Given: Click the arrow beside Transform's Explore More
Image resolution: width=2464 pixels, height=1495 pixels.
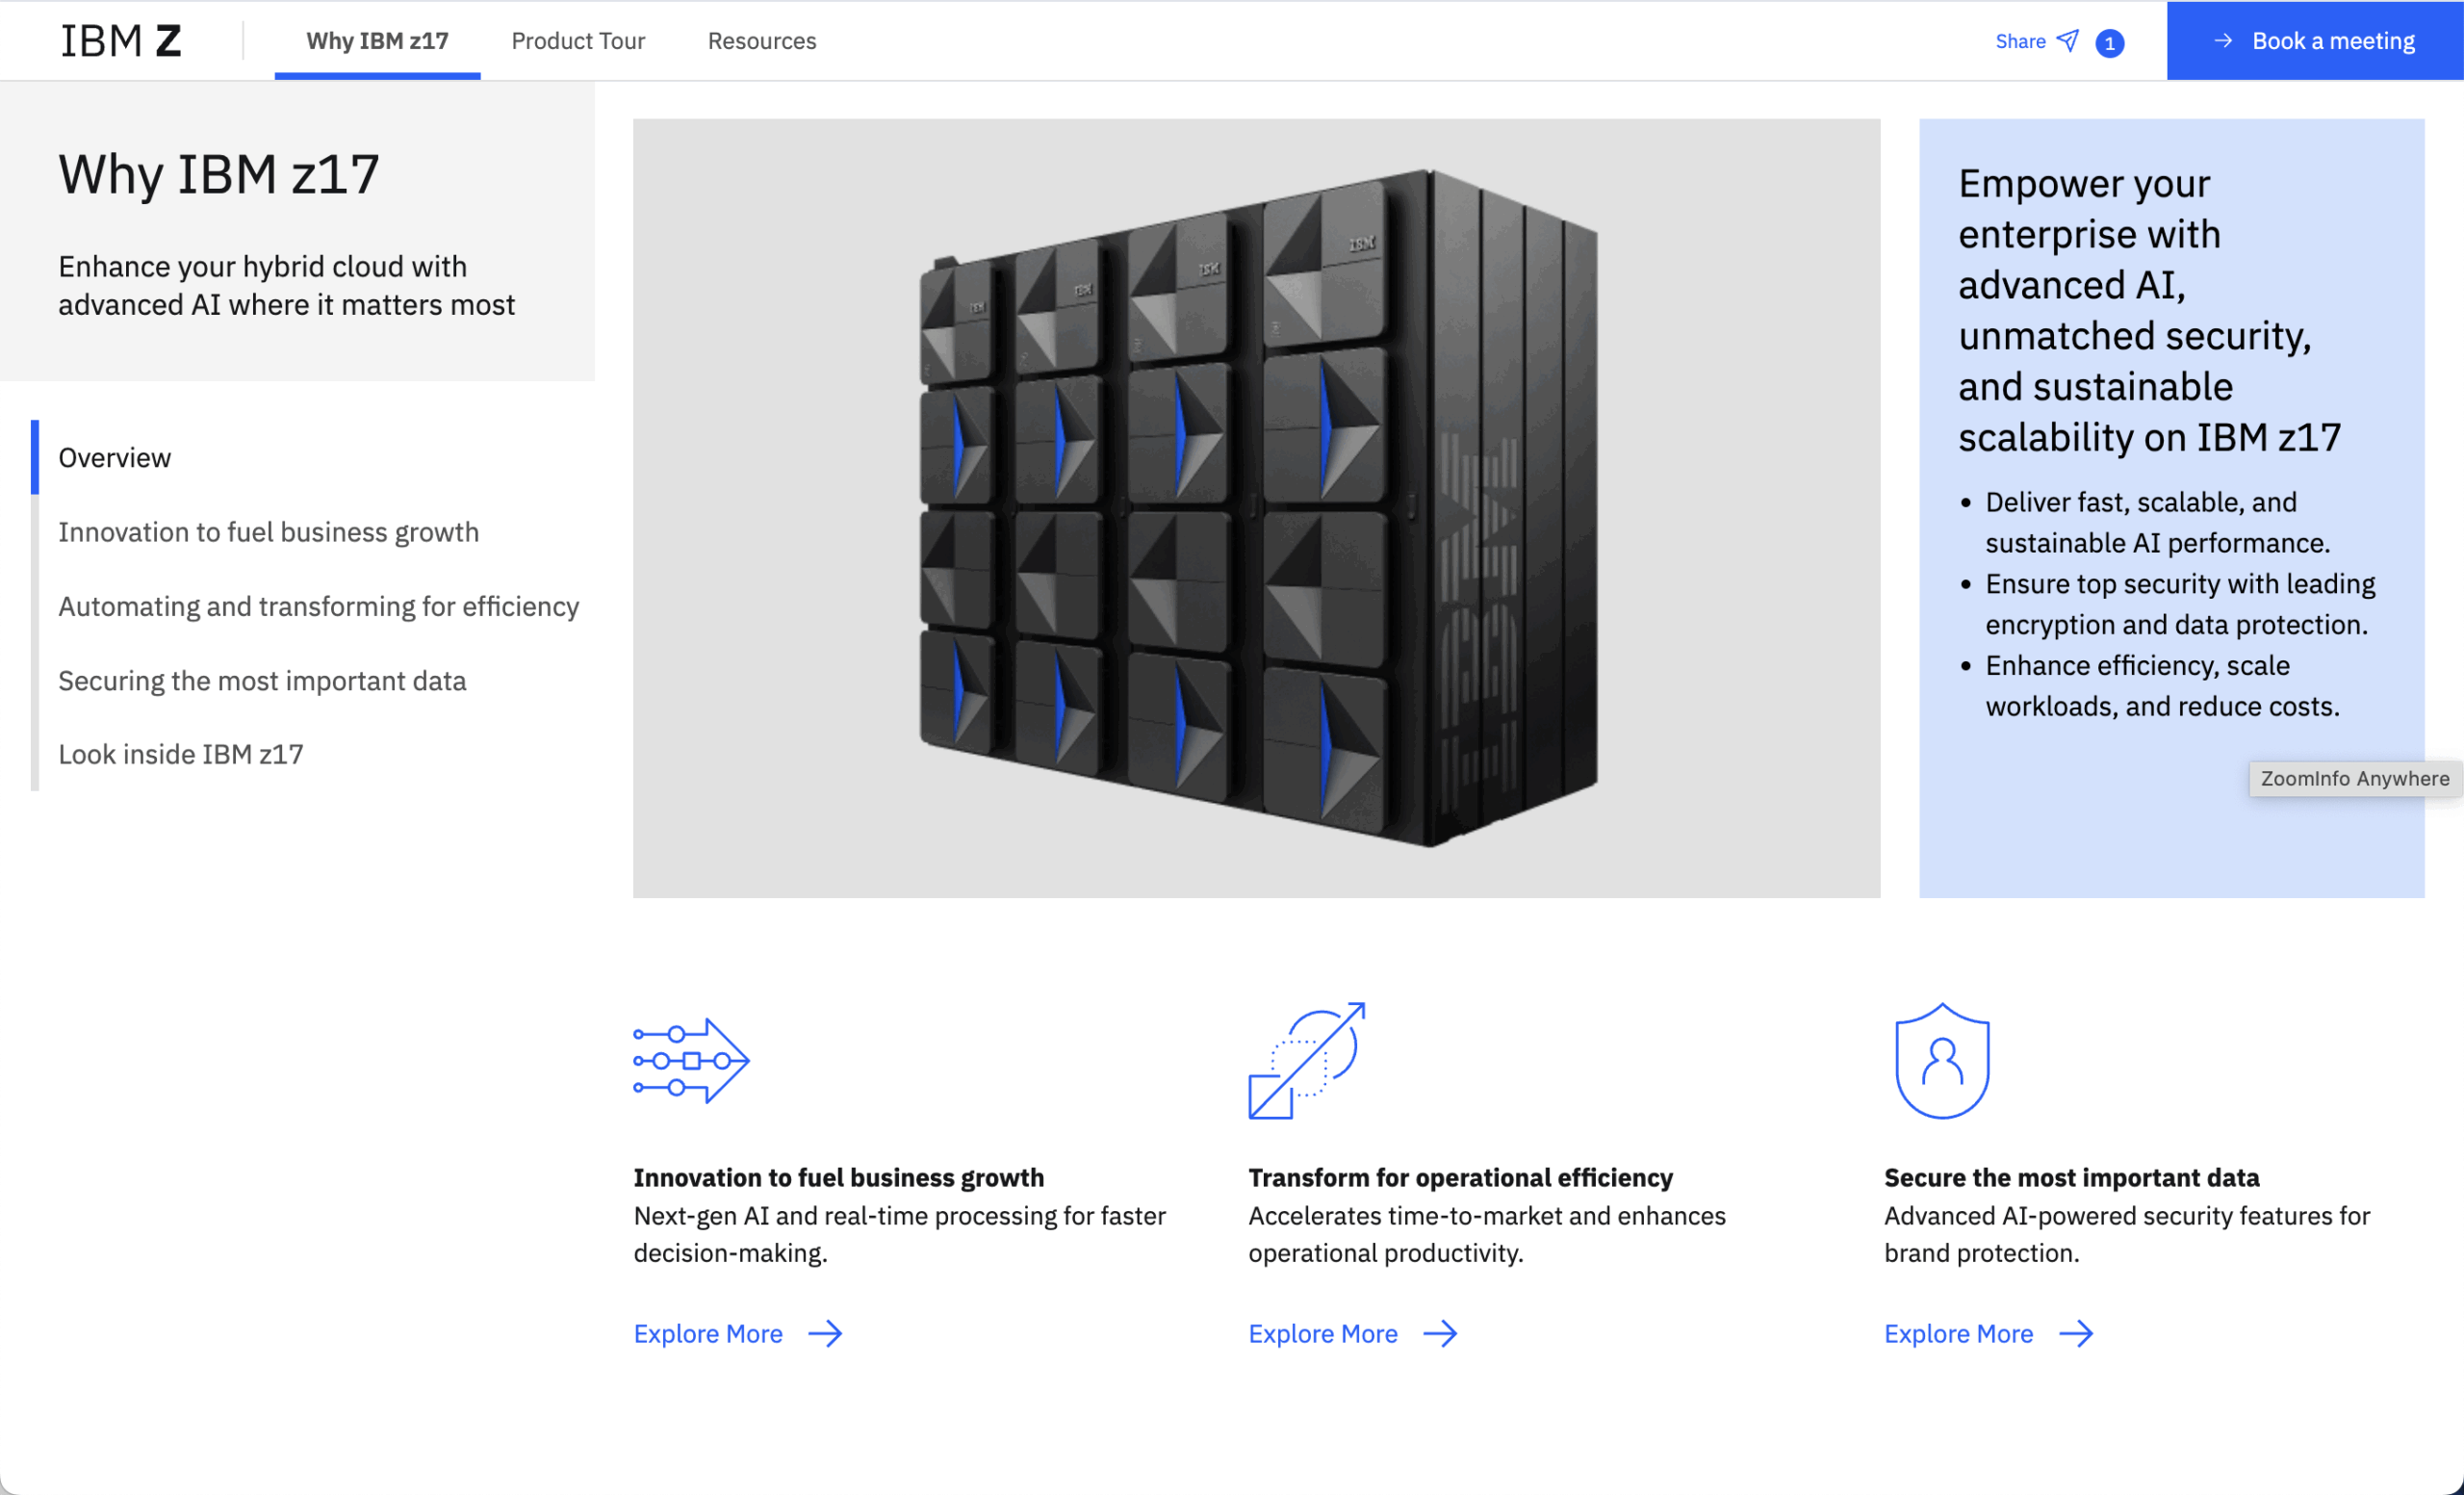Looking at the screenshot, I should click(x=1440, y=1333).
